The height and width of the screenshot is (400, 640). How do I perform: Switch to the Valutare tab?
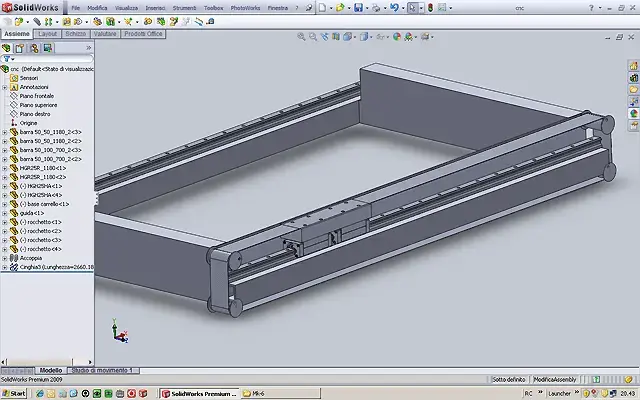(105, 34)
